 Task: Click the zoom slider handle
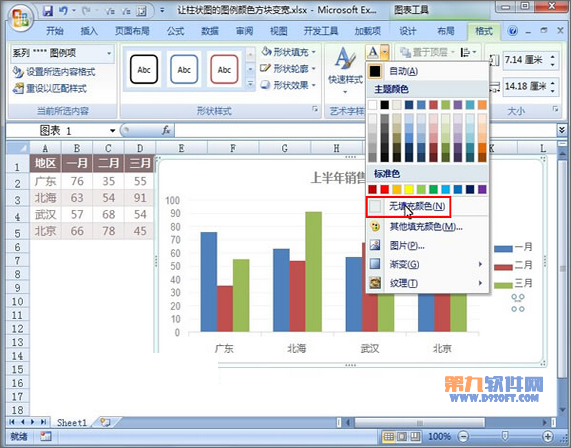(x=505, y=436)
